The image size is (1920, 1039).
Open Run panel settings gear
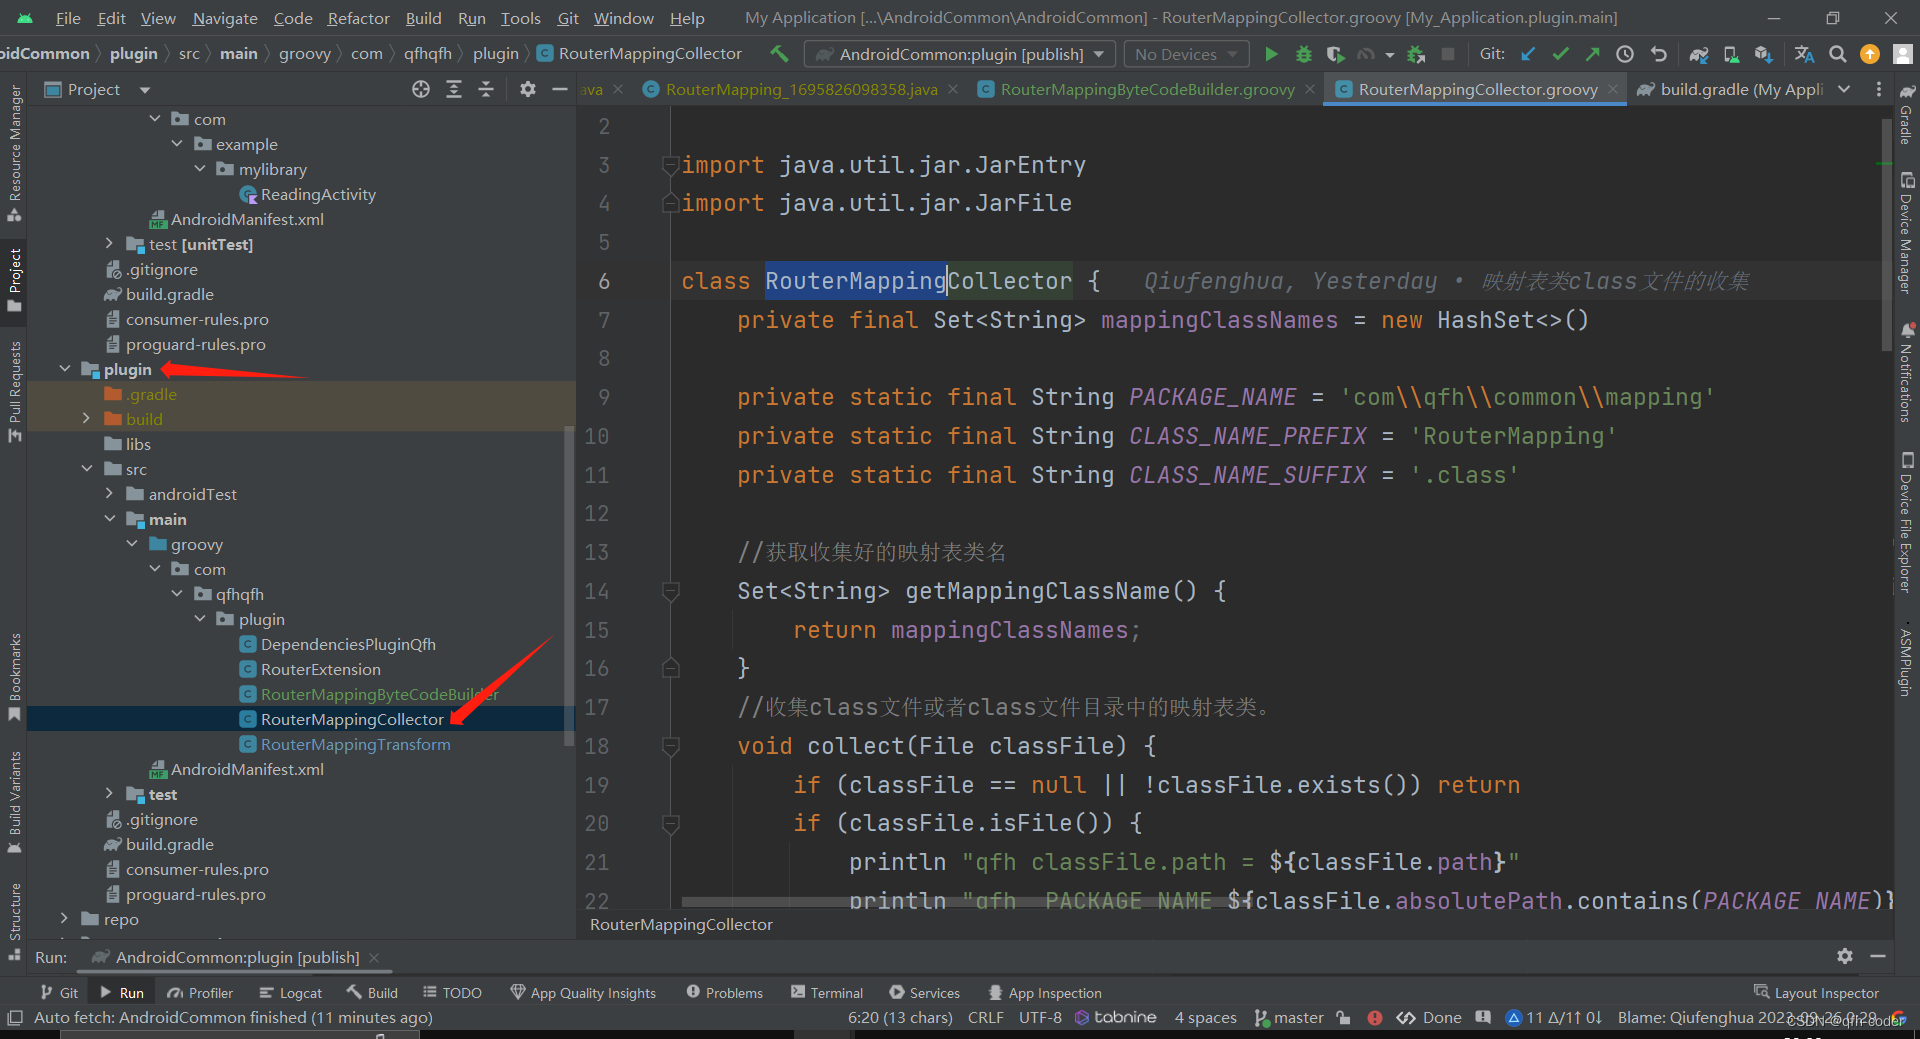point(1845,956)
